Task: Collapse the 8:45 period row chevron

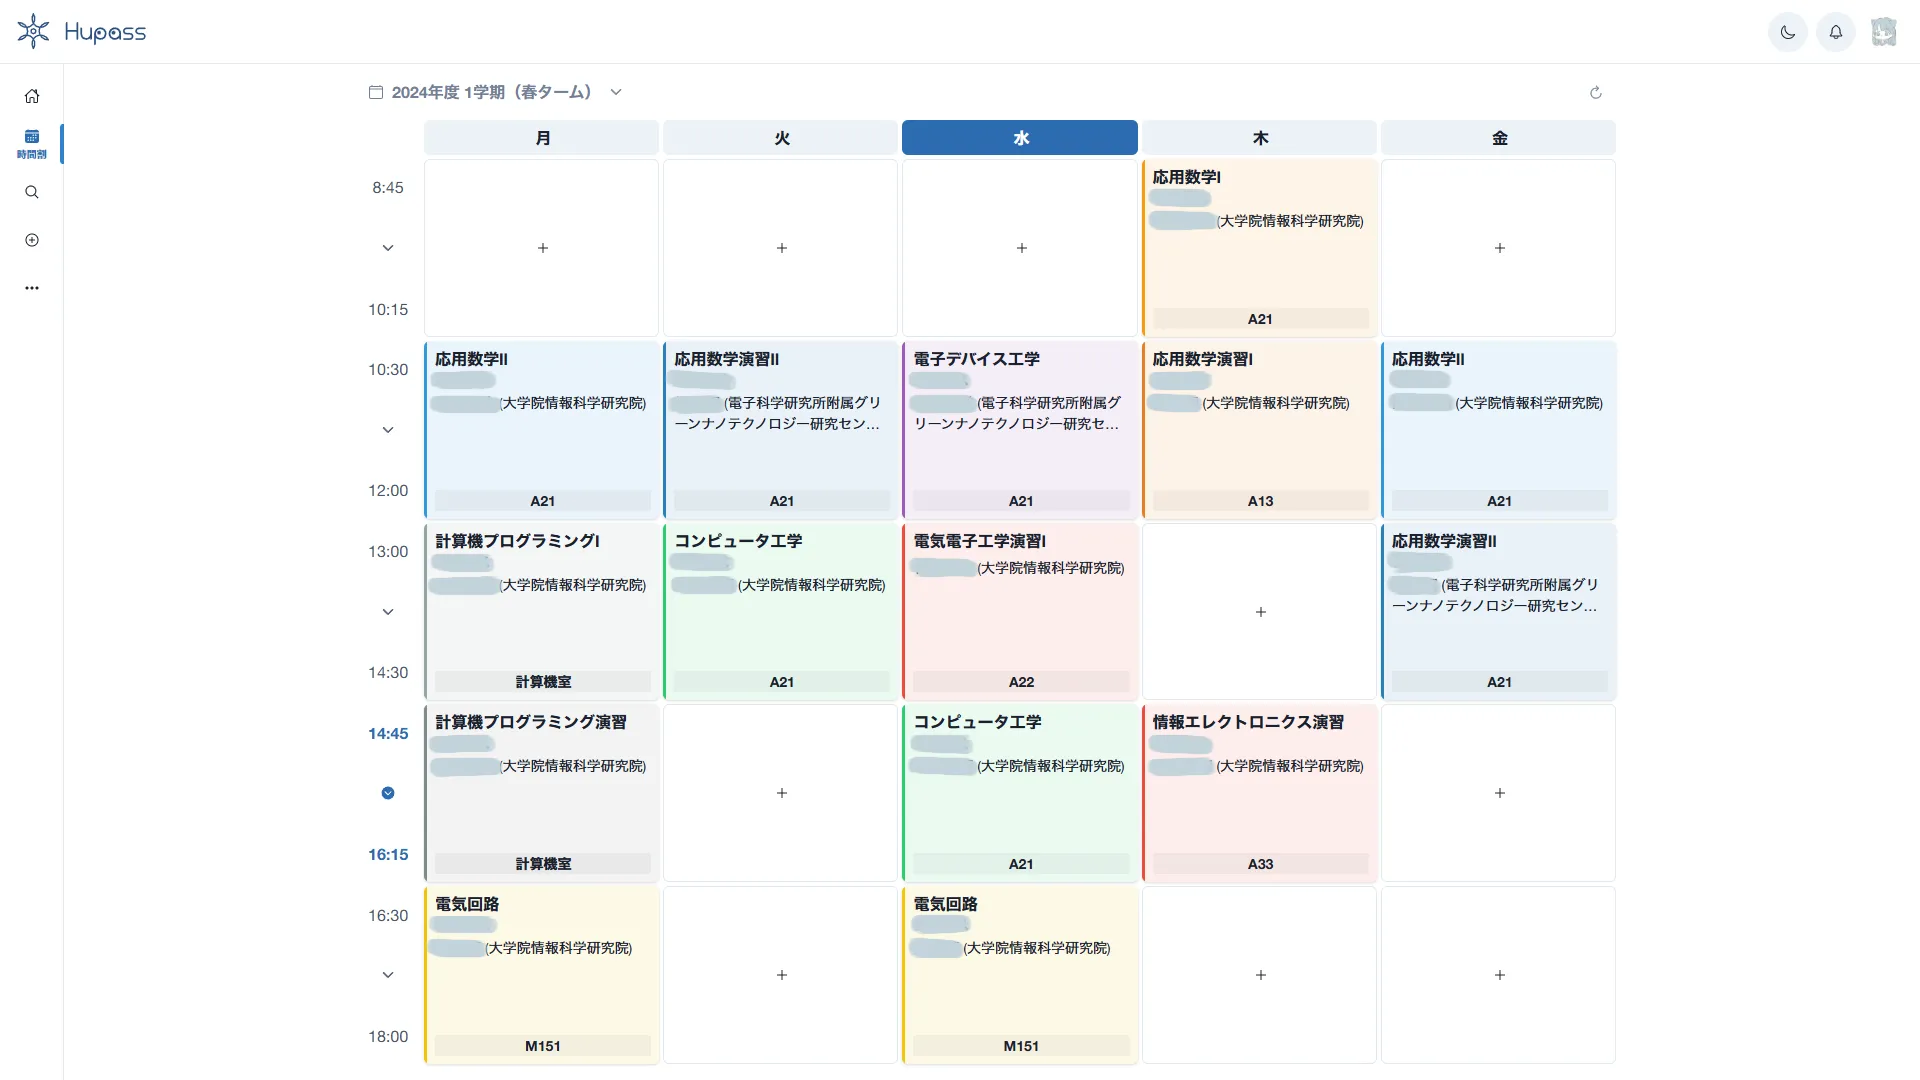Action: 388,248
